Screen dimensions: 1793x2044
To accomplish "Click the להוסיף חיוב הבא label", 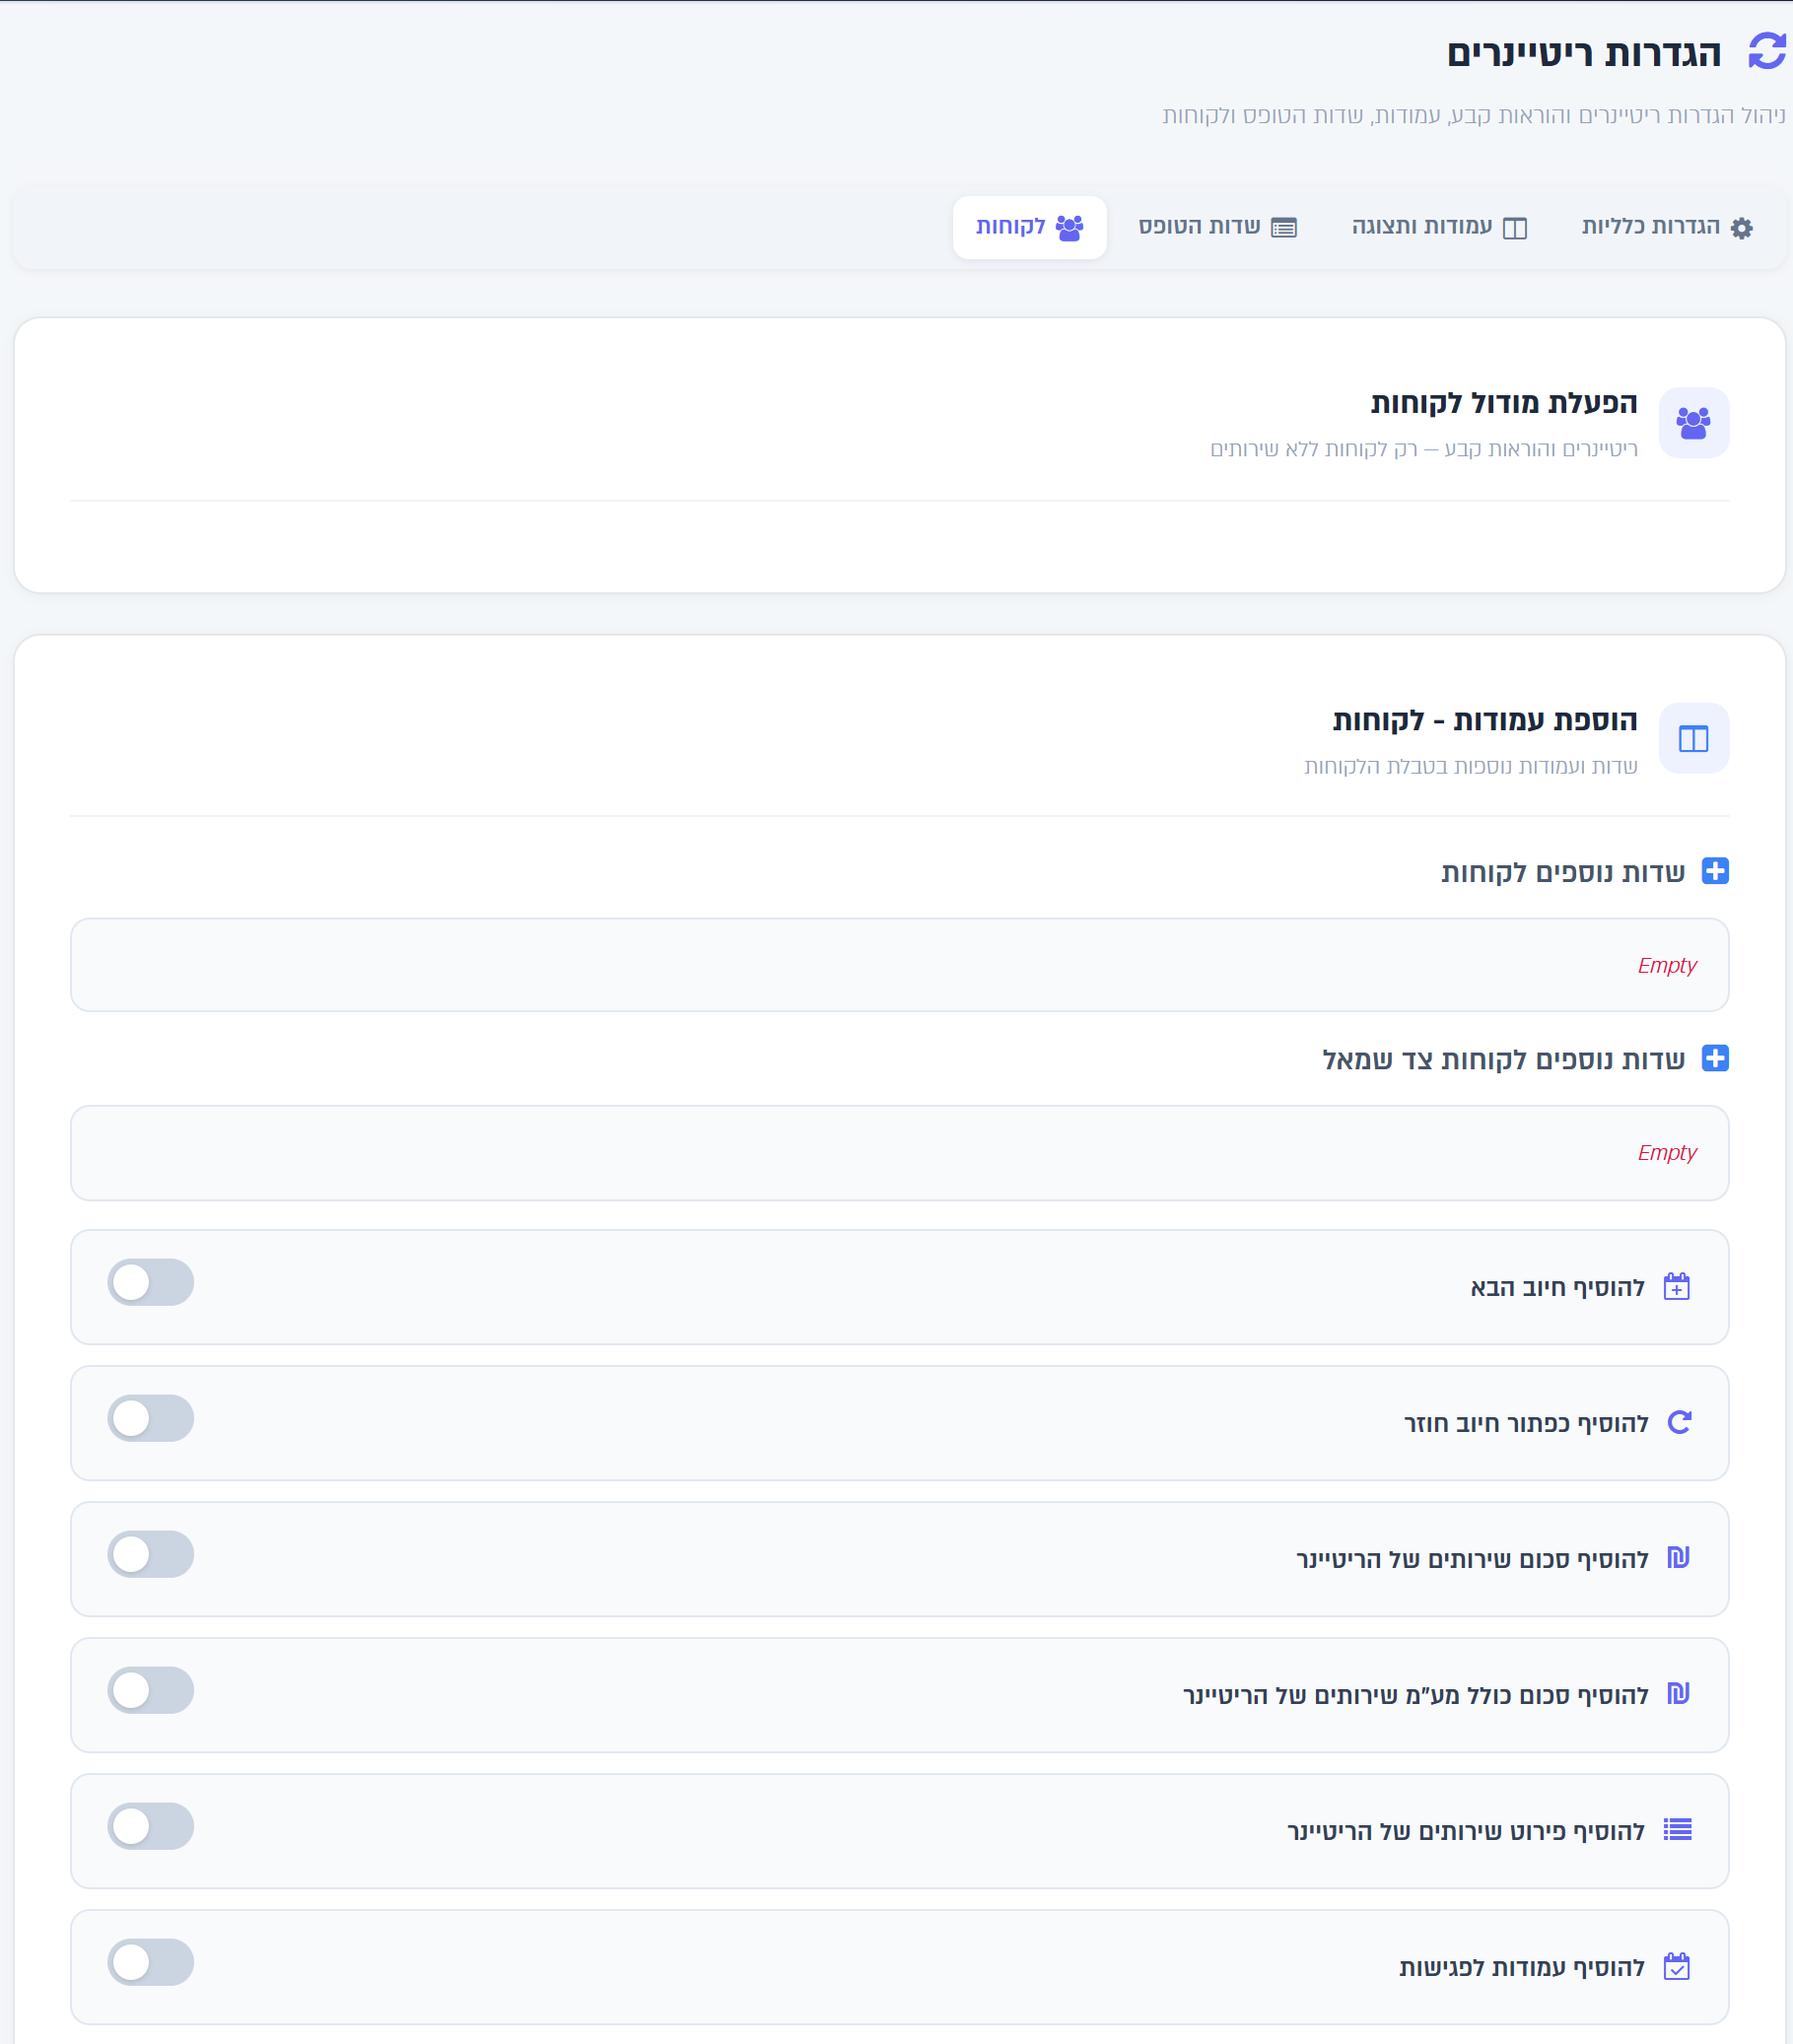I will coord(1557,1287).
